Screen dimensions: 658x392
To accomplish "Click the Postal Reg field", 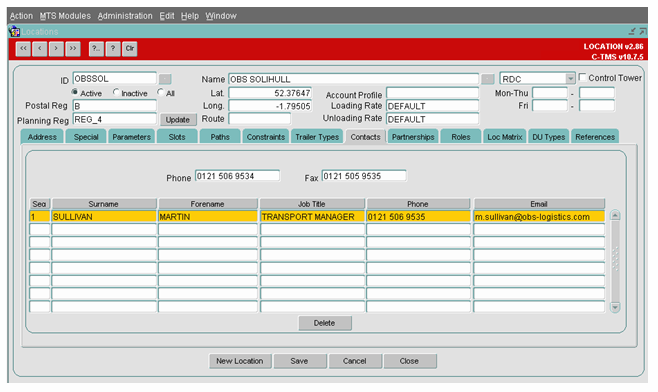I will pyautogui.click(x=115, y=106).
